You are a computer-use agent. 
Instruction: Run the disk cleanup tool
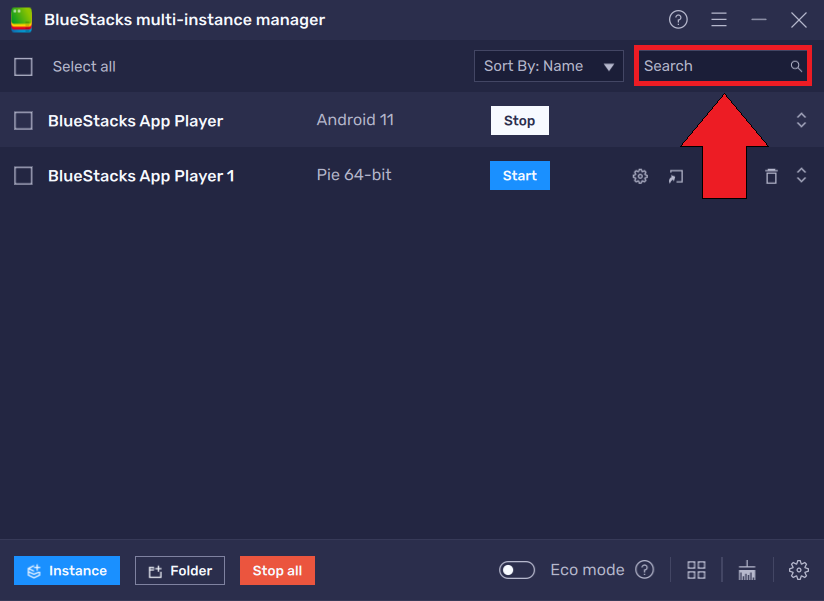747,569
